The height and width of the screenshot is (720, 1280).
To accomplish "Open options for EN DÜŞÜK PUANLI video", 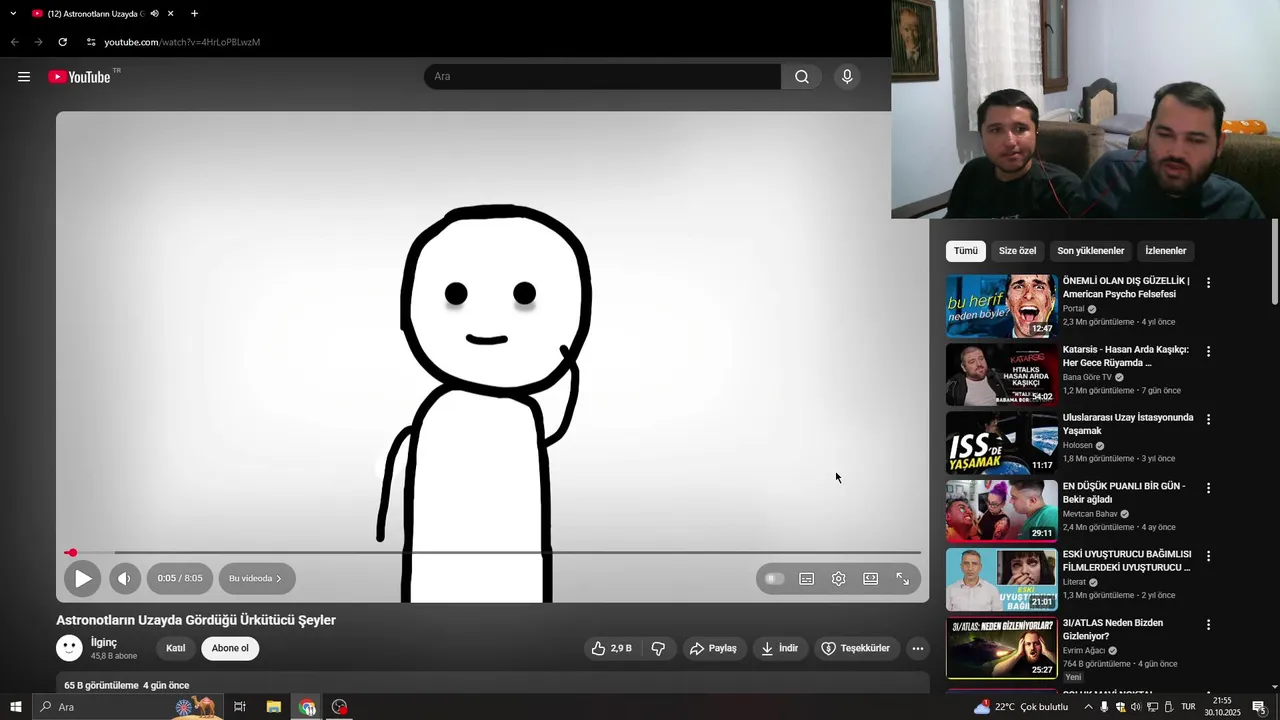I will click(1208, 488).
